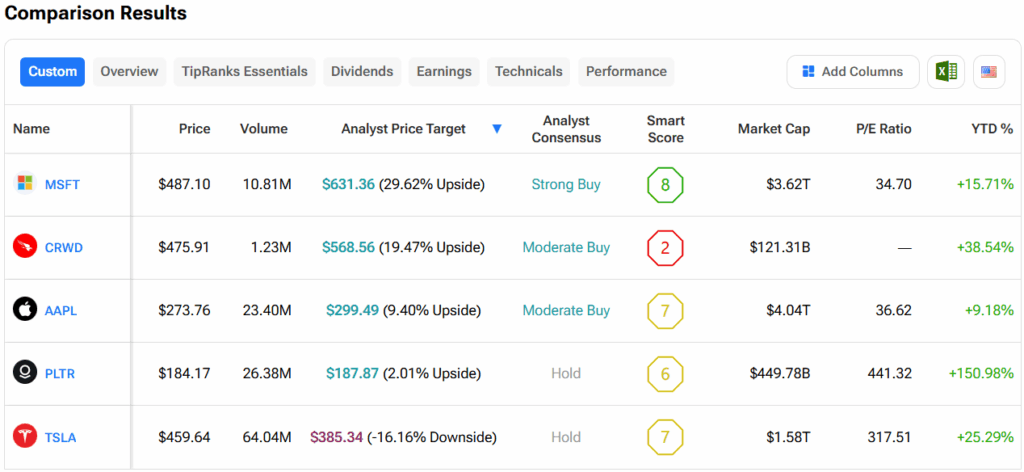The image size is (1024, 472).
Task: Click the Palantir logo icon
Action: [25, 373]
